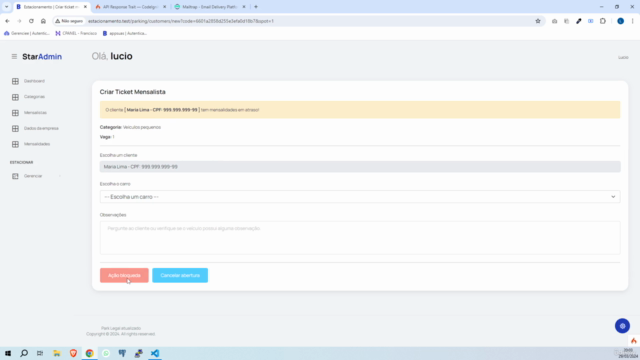Open the tab search dropdown arrow

(x=7, y=7)
